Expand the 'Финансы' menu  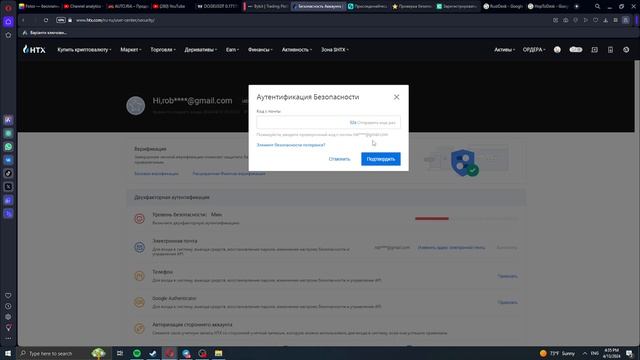pyautogui.click(x=260, y=50)
